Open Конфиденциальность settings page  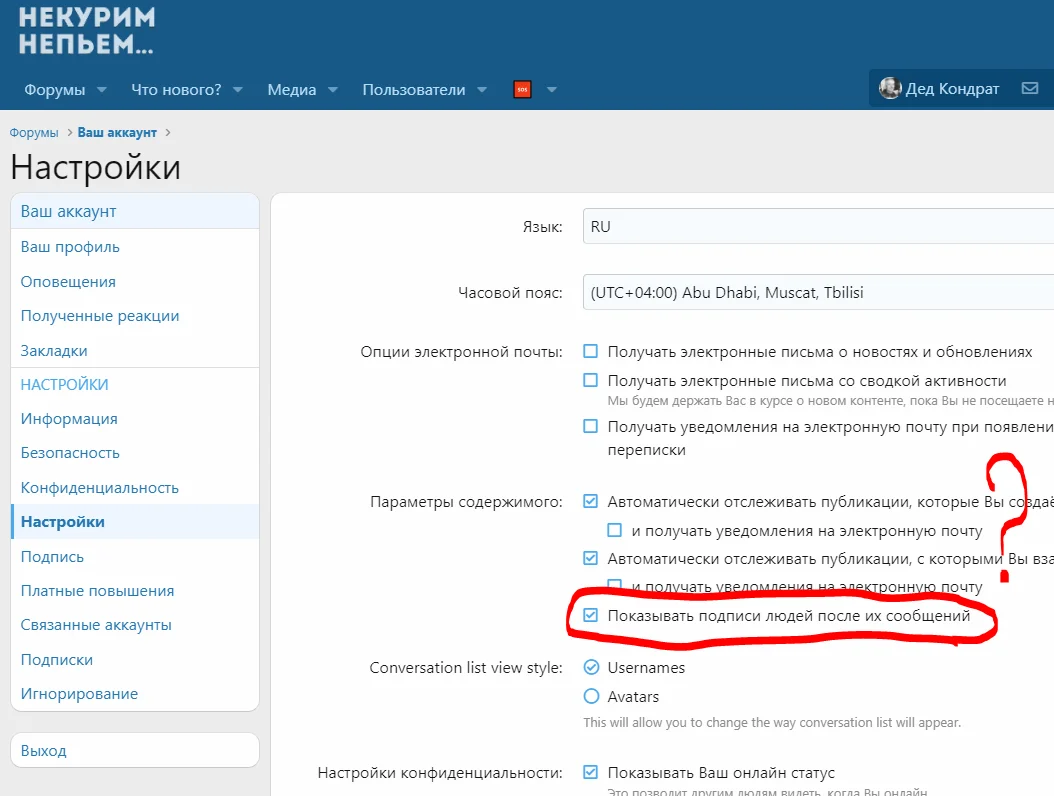click(x=135, y=487)
